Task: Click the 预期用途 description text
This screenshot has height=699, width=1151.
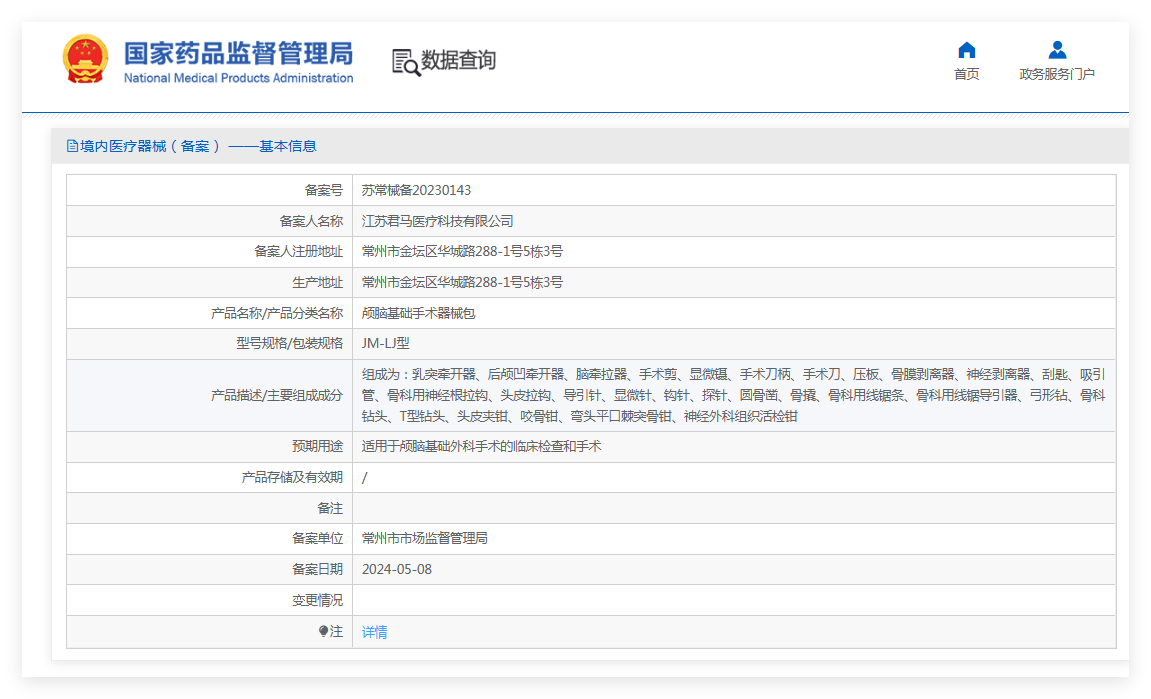Action: point(481,447)
